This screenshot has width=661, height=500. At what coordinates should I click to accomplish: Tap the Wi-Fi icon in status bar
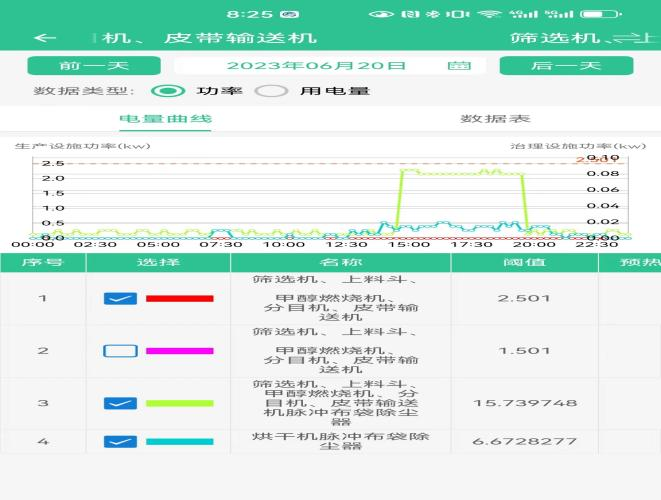(x=489, y=14)
